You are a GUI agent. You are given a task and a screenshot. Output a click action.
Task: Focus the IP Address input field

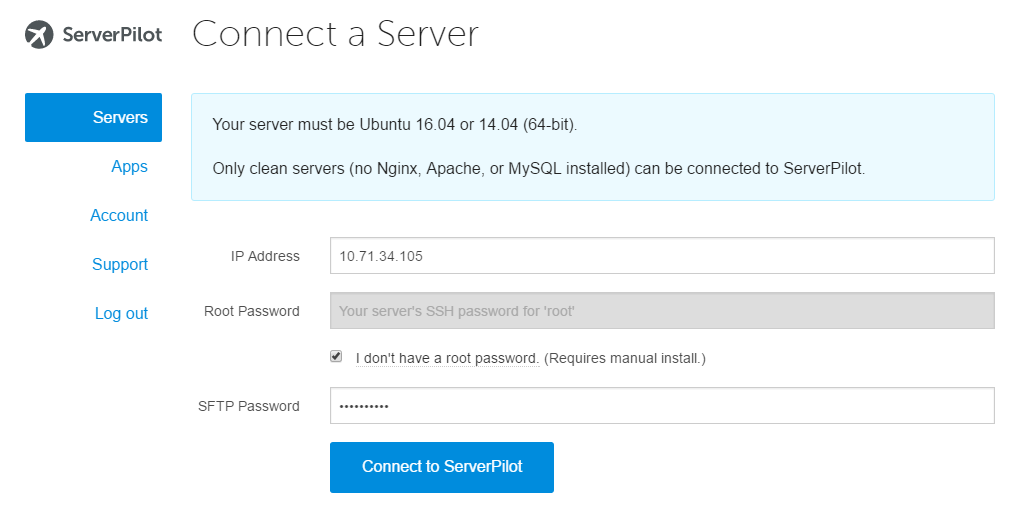[x=662, y=256]
